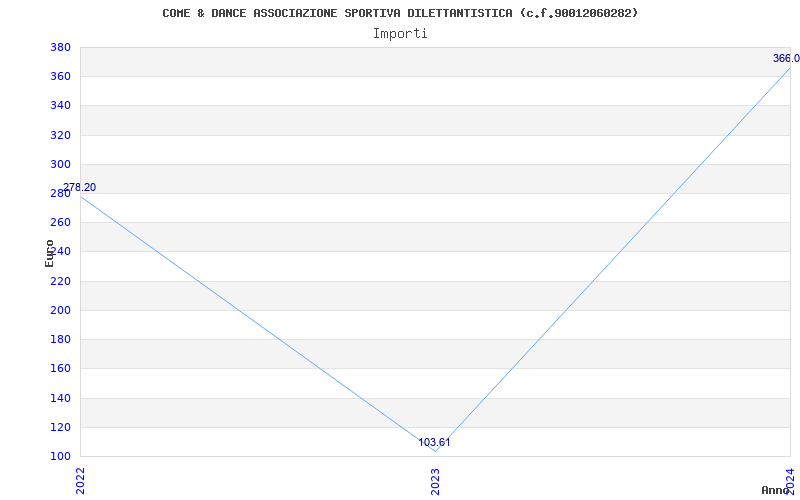Click the Anno x-axis title

[776, 490]
